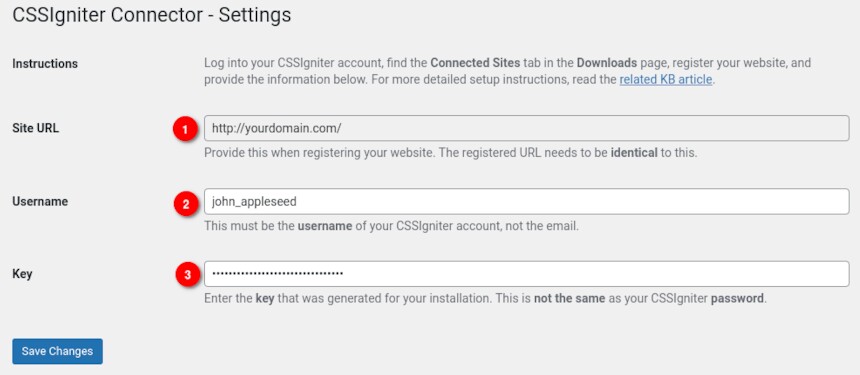
Task: Click the Instructions label
Action: pyautogui.click(x=45, y=64)
